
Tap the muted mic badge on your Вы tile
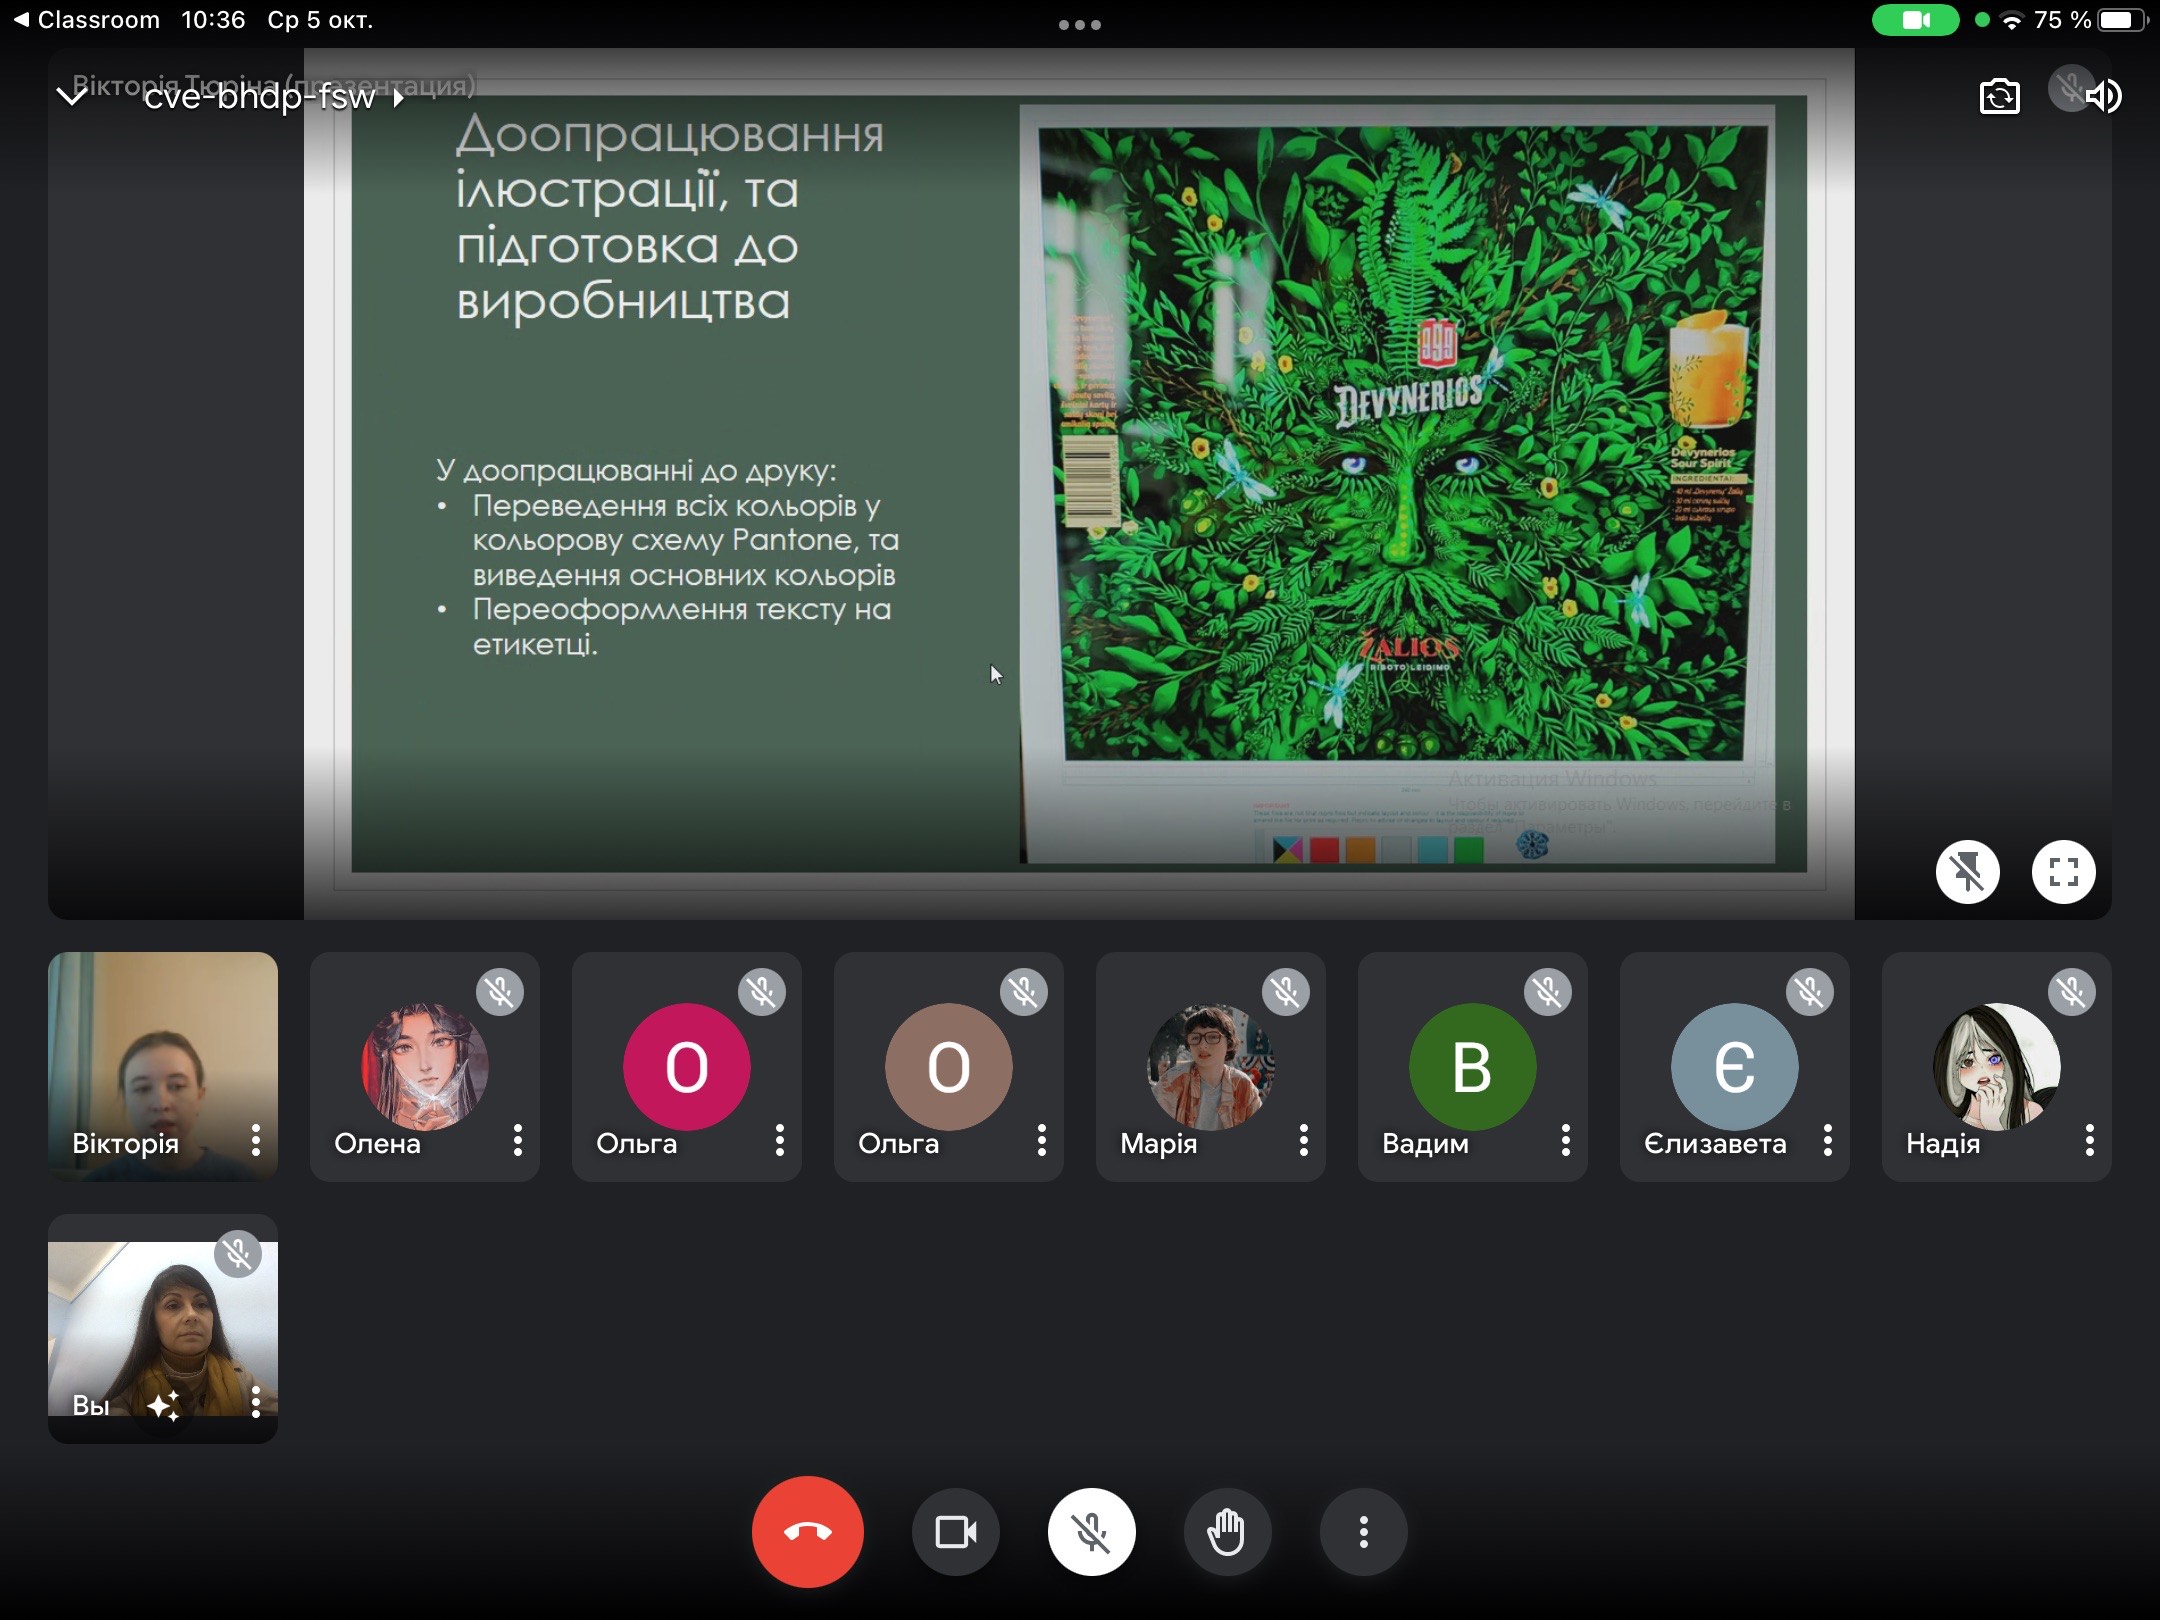(x=238, y=1254)
